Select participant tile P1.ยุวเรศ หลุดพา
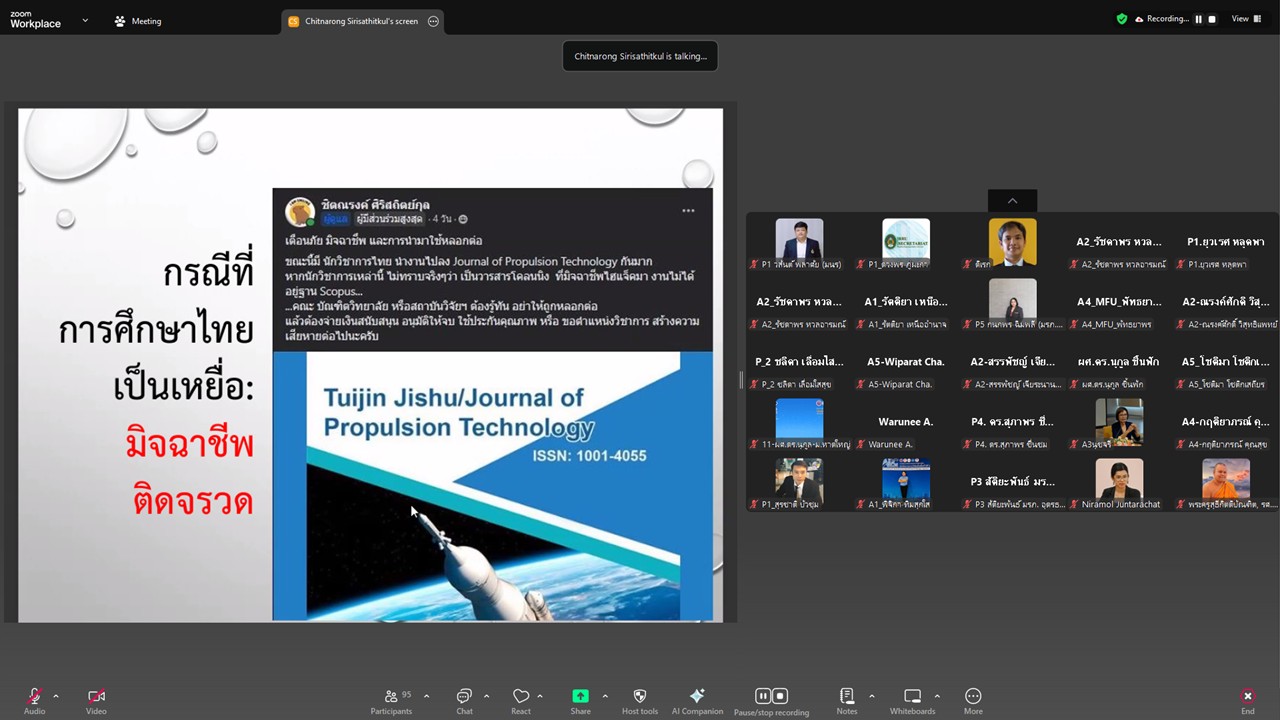Screen dimensions: 1280x720 point(1225,244)
